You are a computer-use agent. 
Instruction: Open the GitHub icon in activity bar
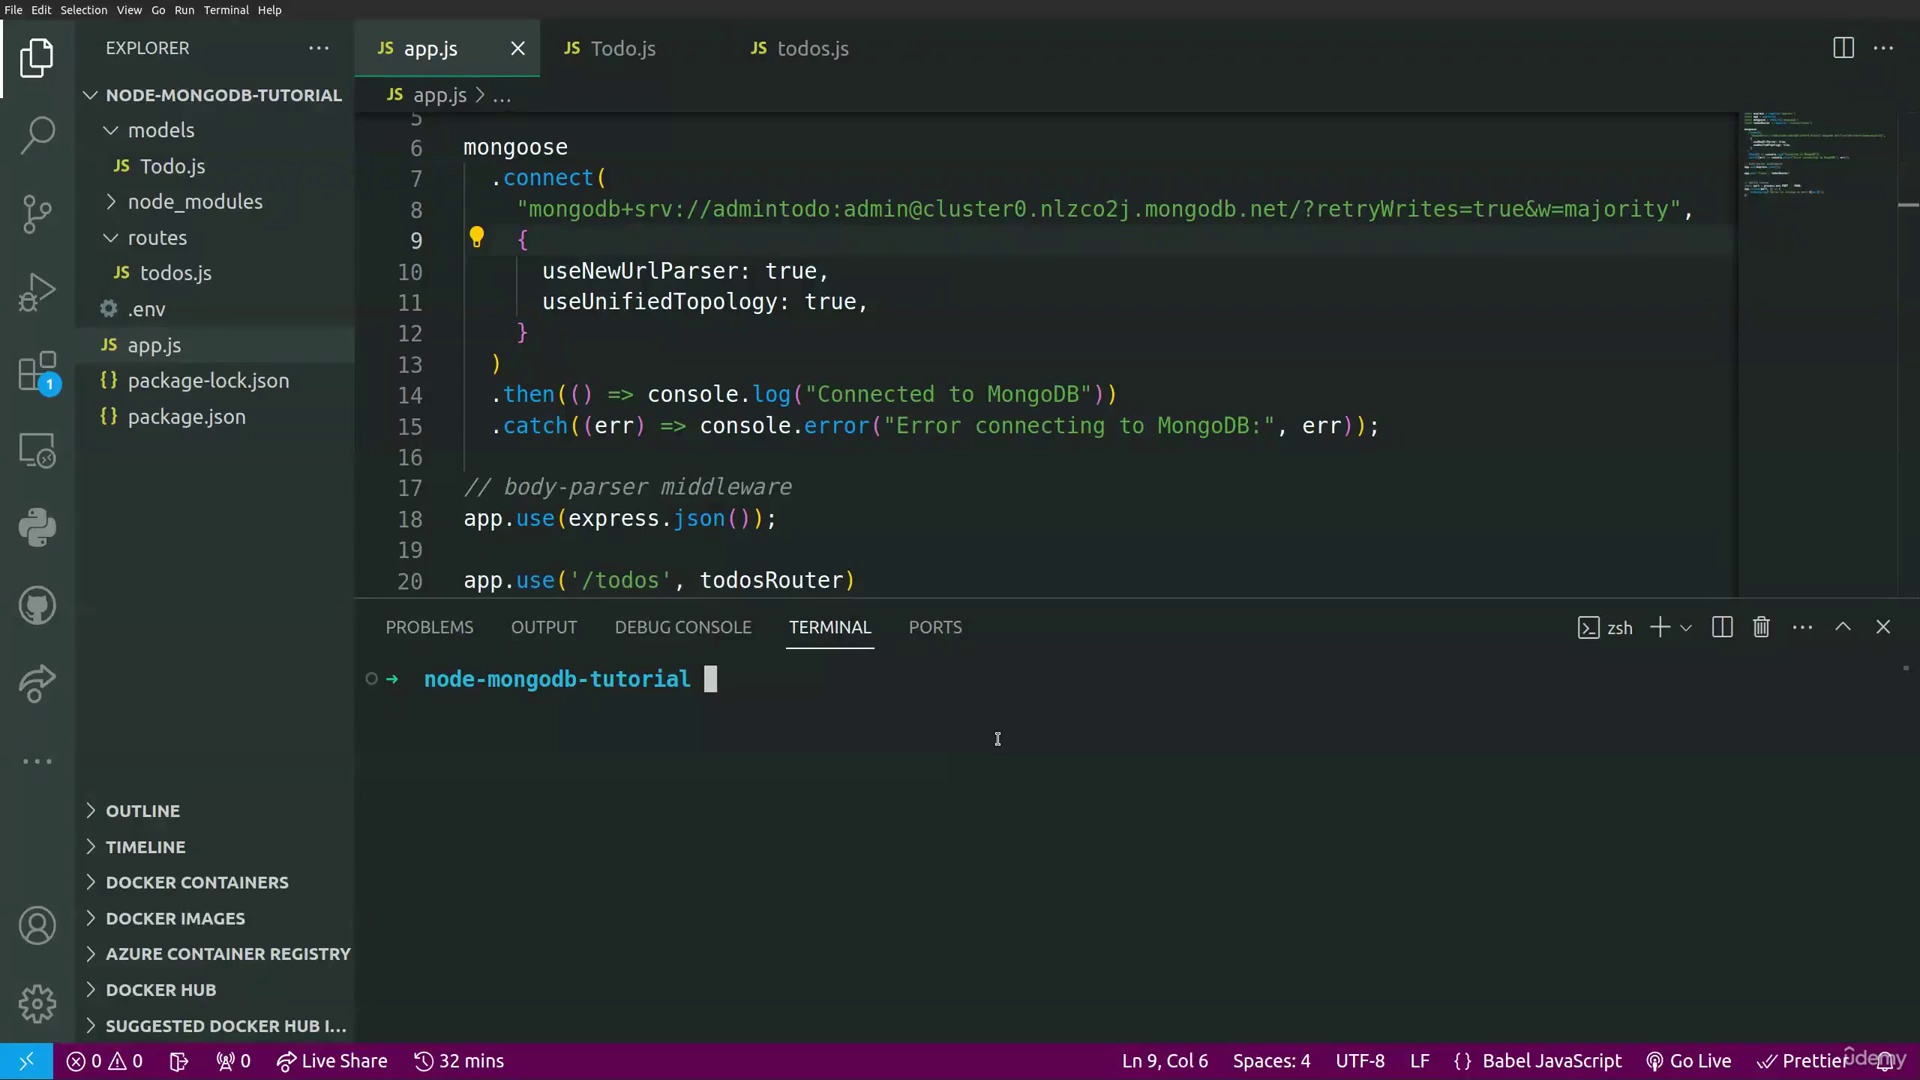[x=37, y=606]
